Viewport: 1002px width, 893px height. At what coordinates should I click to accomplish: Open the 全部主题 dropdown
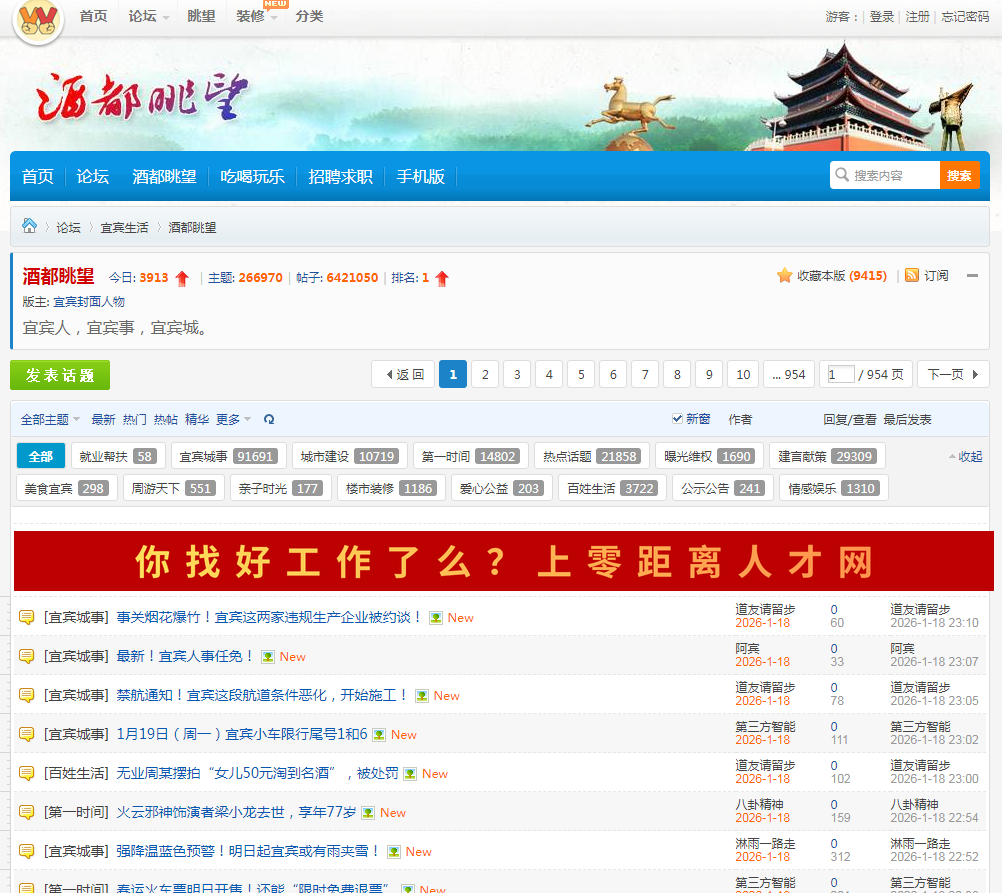pyautogui.click(x=50, y=420)
